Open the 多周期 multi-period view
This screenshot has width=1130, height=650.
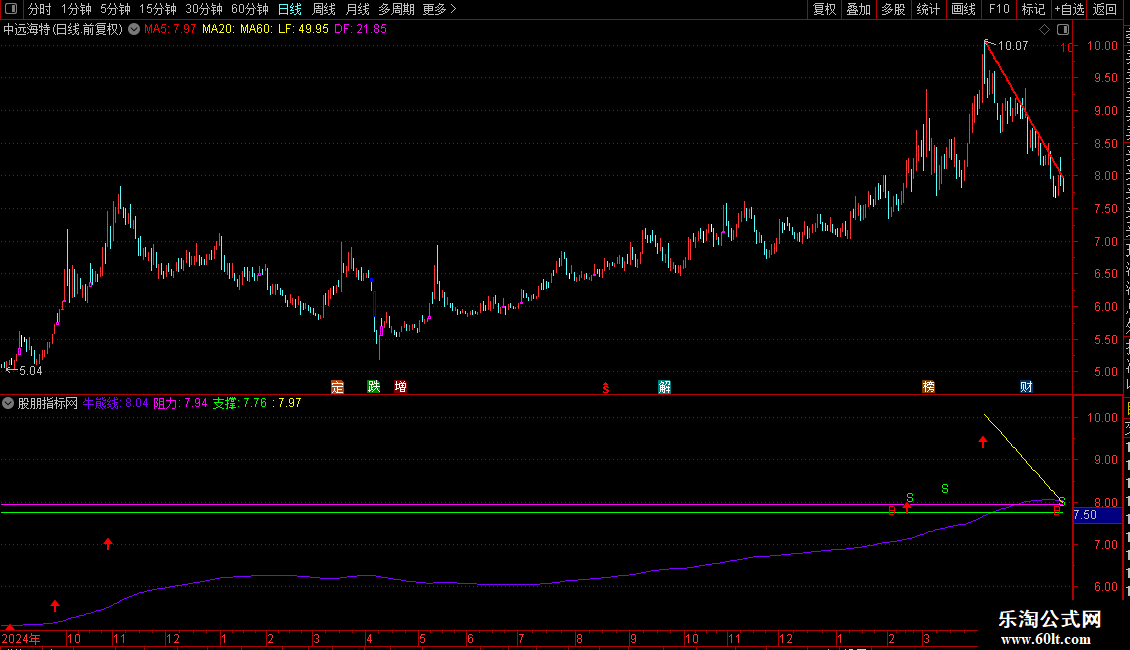coord(396,9)
